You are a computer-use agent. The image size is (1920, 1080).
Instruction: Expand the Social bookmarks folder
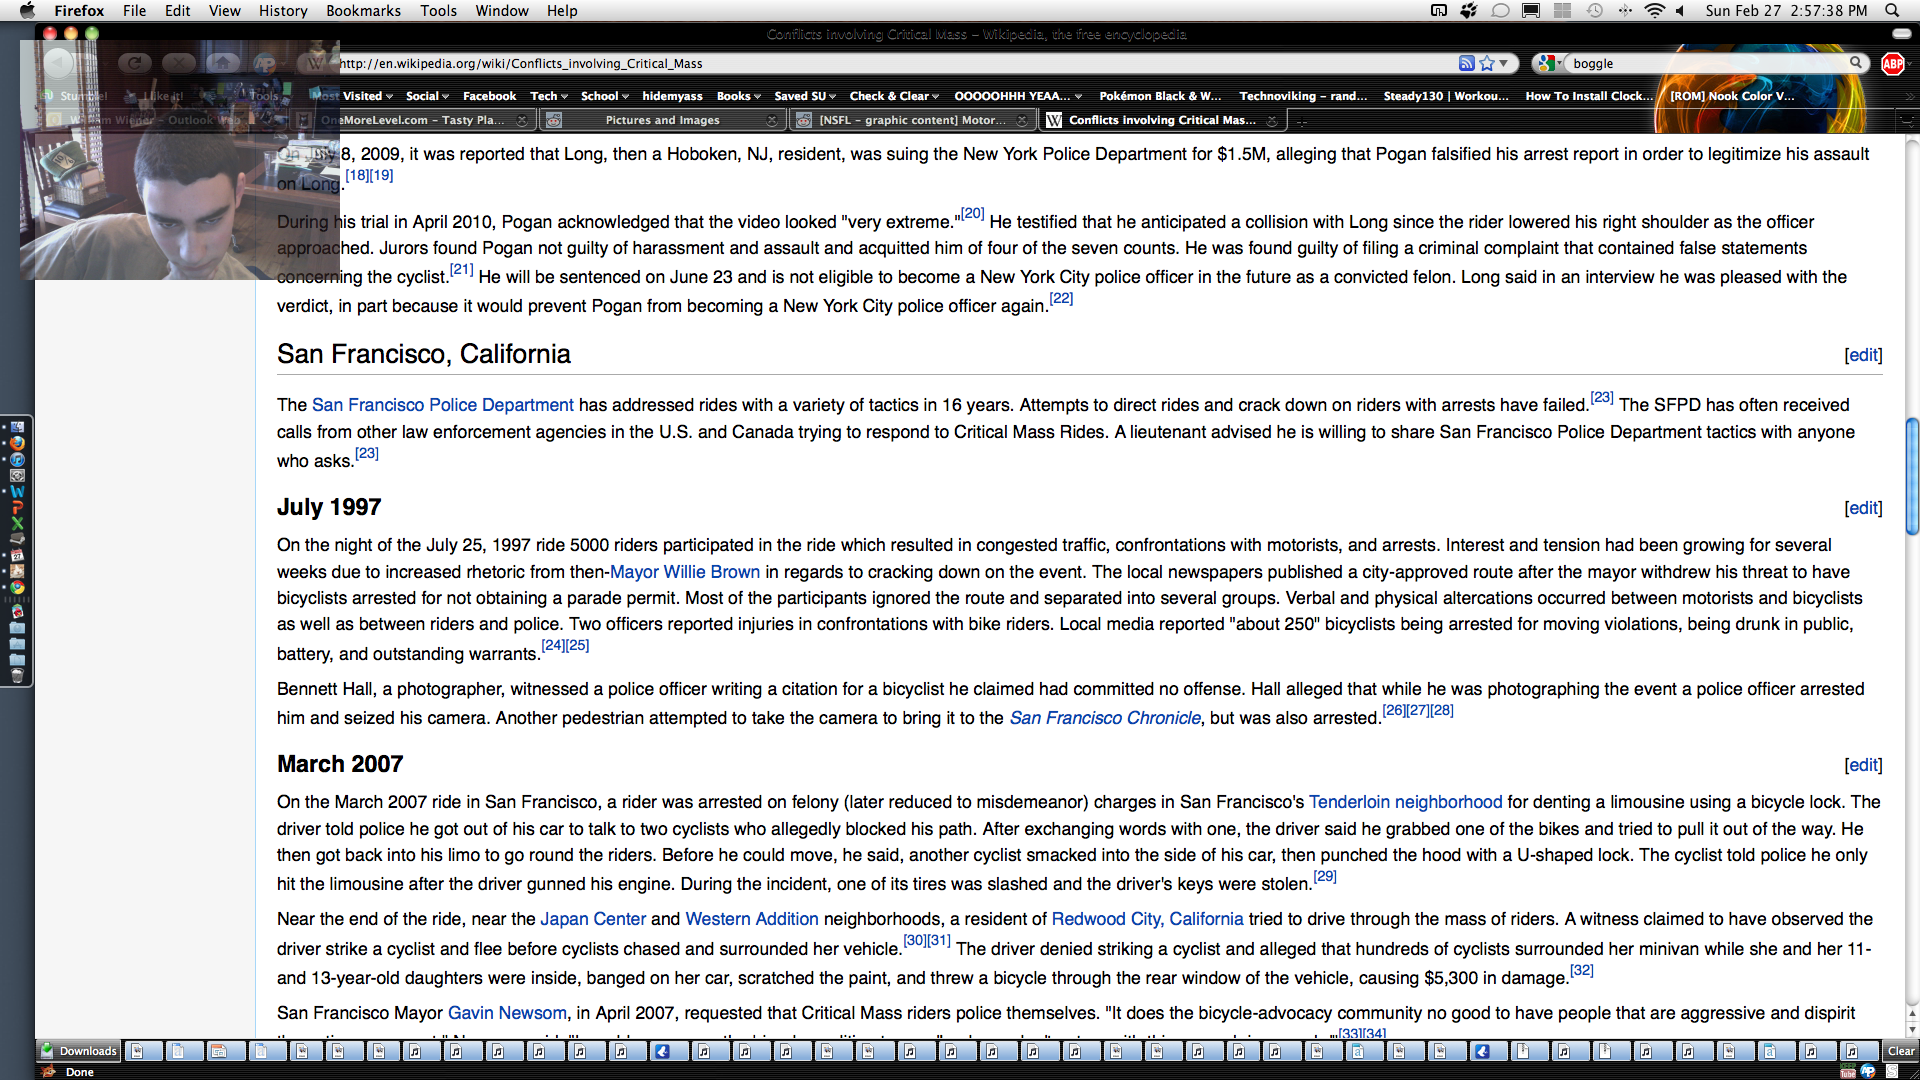tap(427, 96)
